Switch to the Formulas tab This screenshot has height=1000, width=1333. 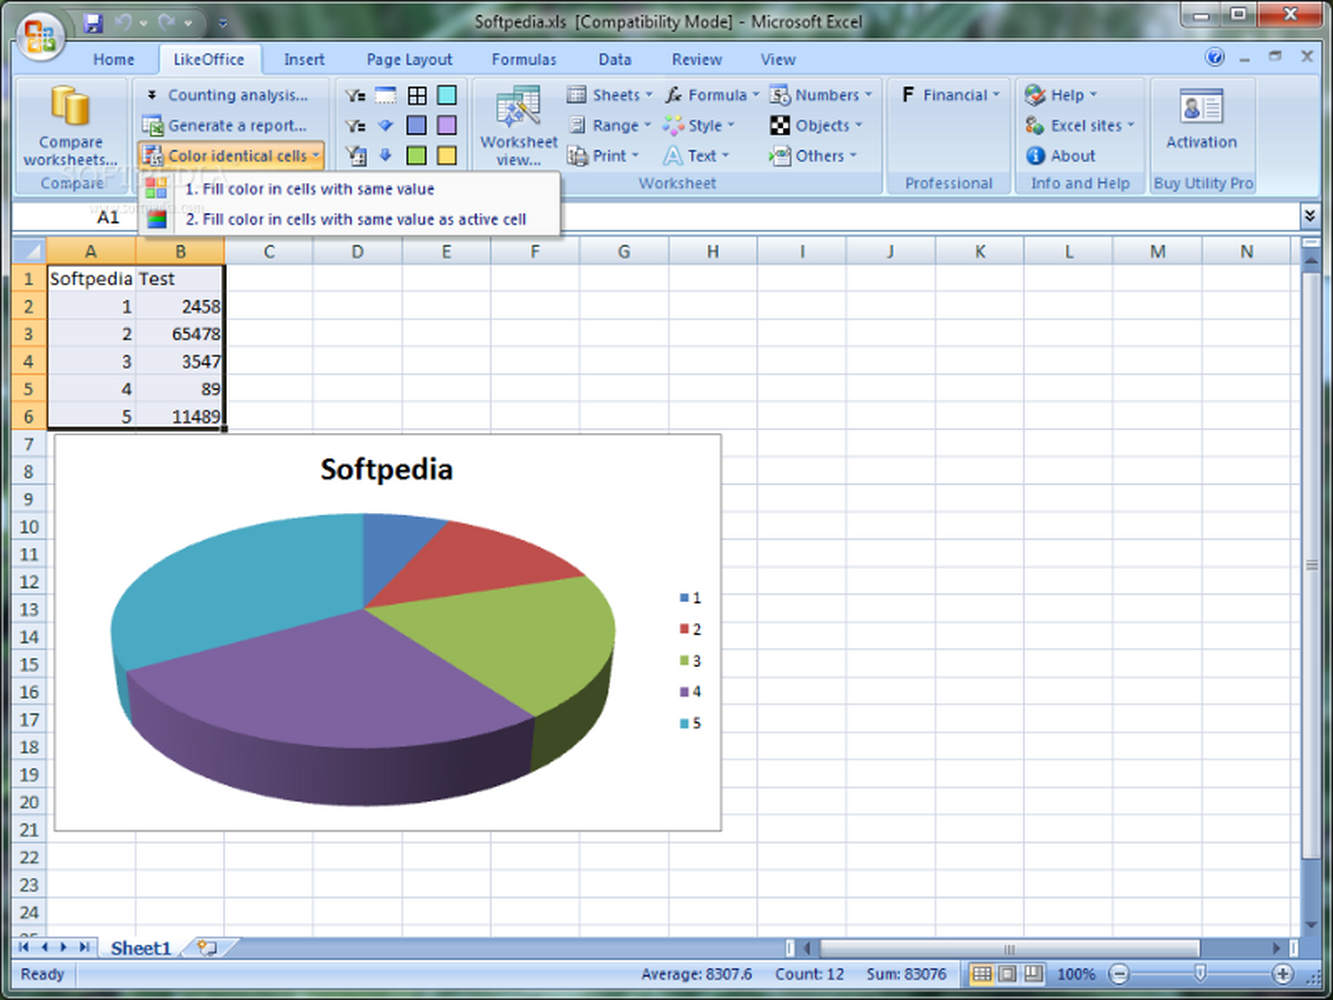click(524, 59)
